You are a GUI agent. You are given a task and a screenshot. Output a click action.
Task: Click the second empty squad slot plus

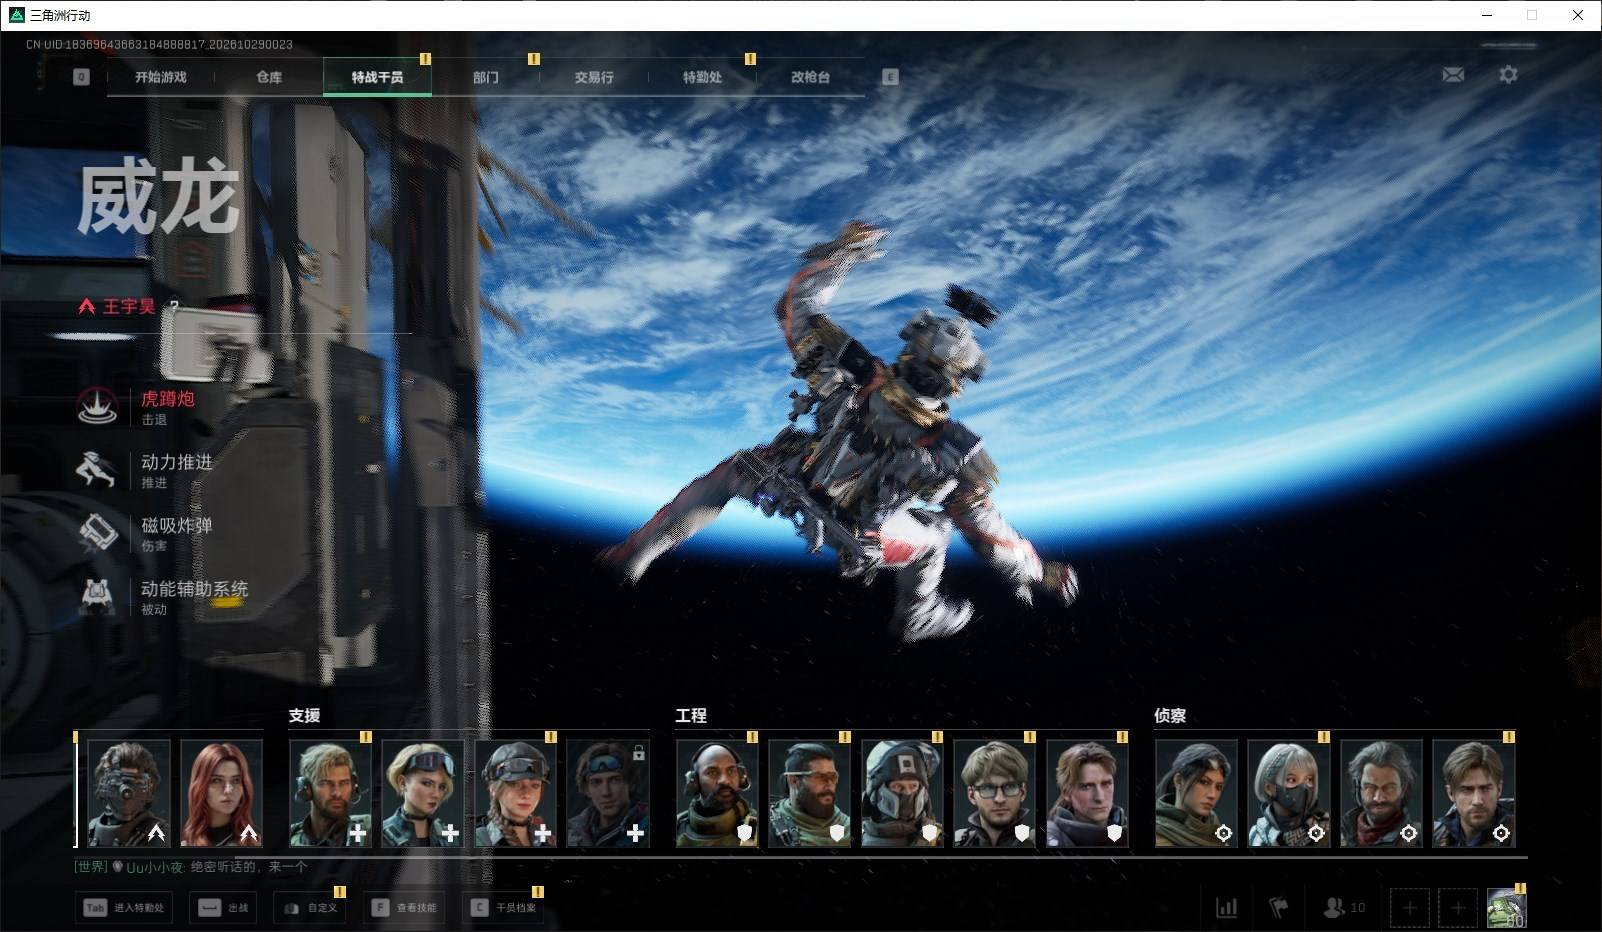[1458, 908]
